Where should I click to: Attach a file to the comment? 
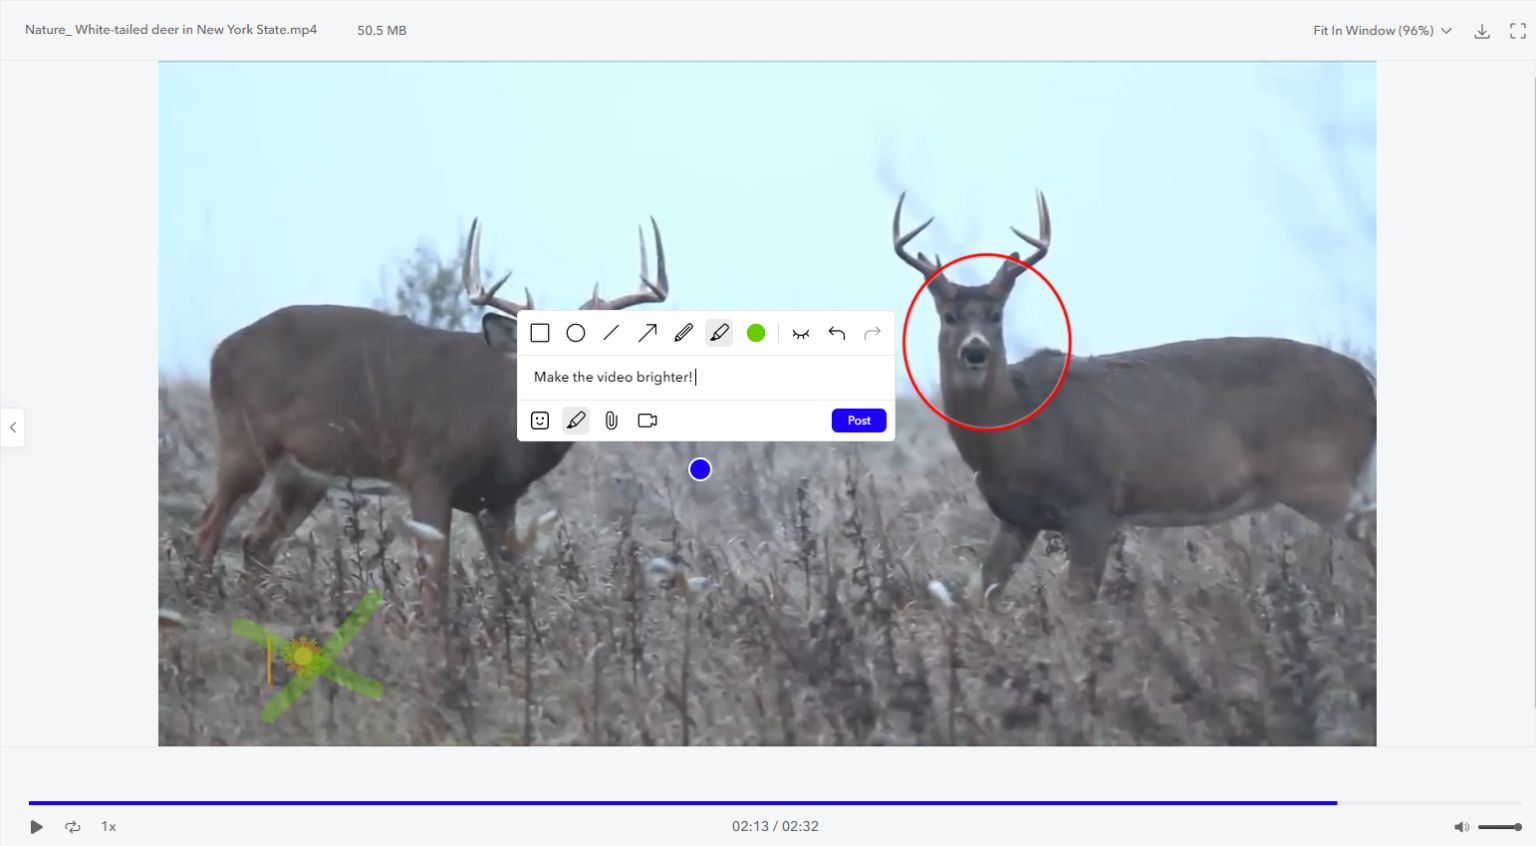611,420
